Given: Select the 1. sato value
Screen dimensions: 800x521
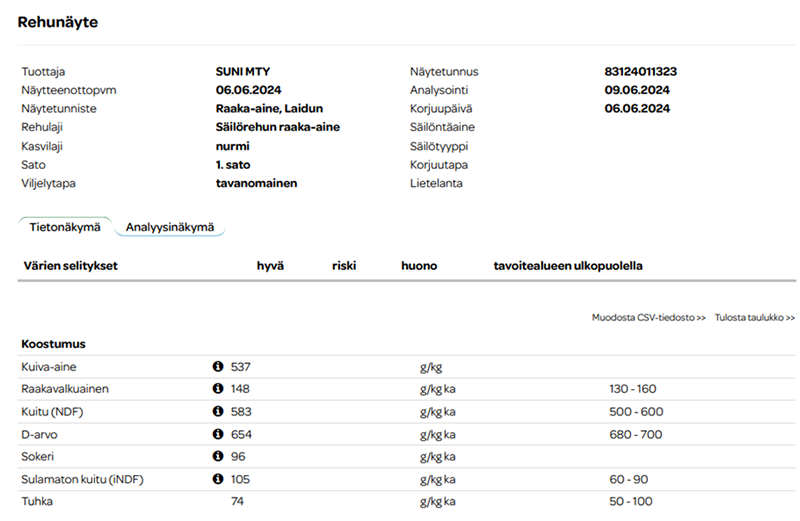Looking at the screenshot, I should pos(233,165).
